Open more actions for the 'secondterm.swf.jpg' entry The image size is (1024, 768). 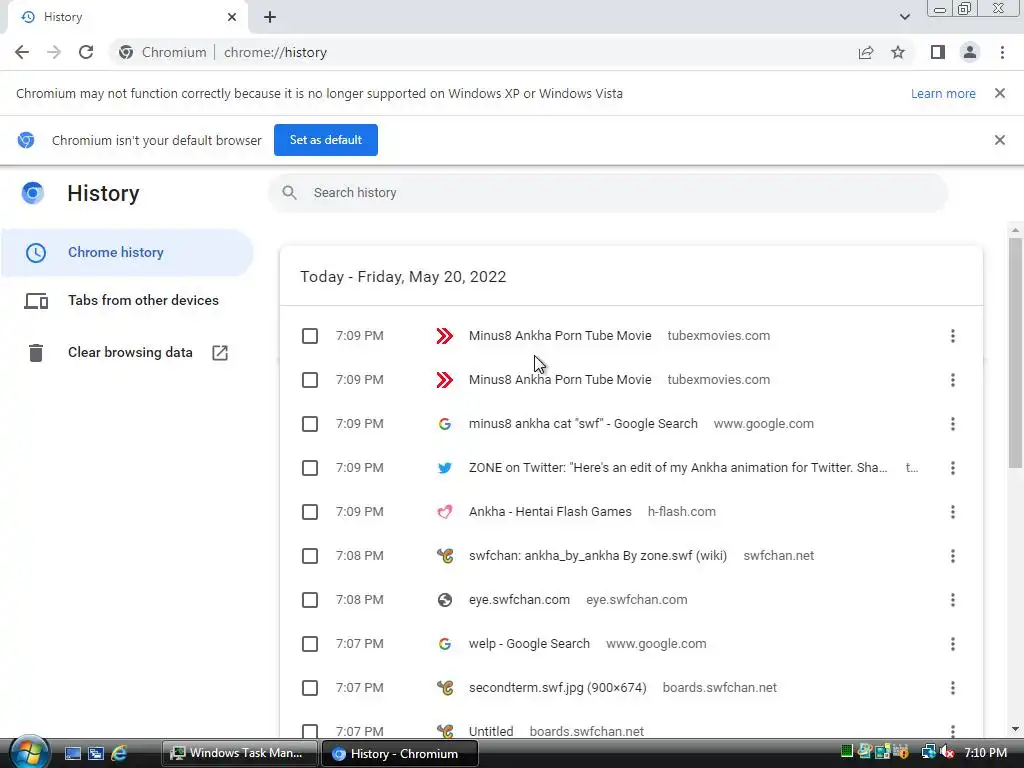[953, 688]
